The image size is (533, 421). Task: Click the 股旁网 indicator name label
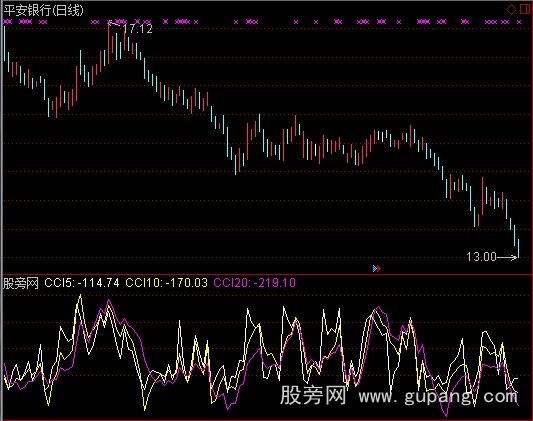coord(21,283)
